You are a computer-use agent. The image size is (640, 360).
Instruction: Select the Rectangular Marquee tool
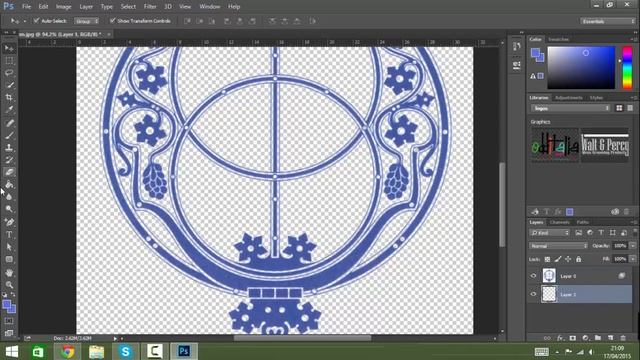pyautogui.click(x=9, y=60)
